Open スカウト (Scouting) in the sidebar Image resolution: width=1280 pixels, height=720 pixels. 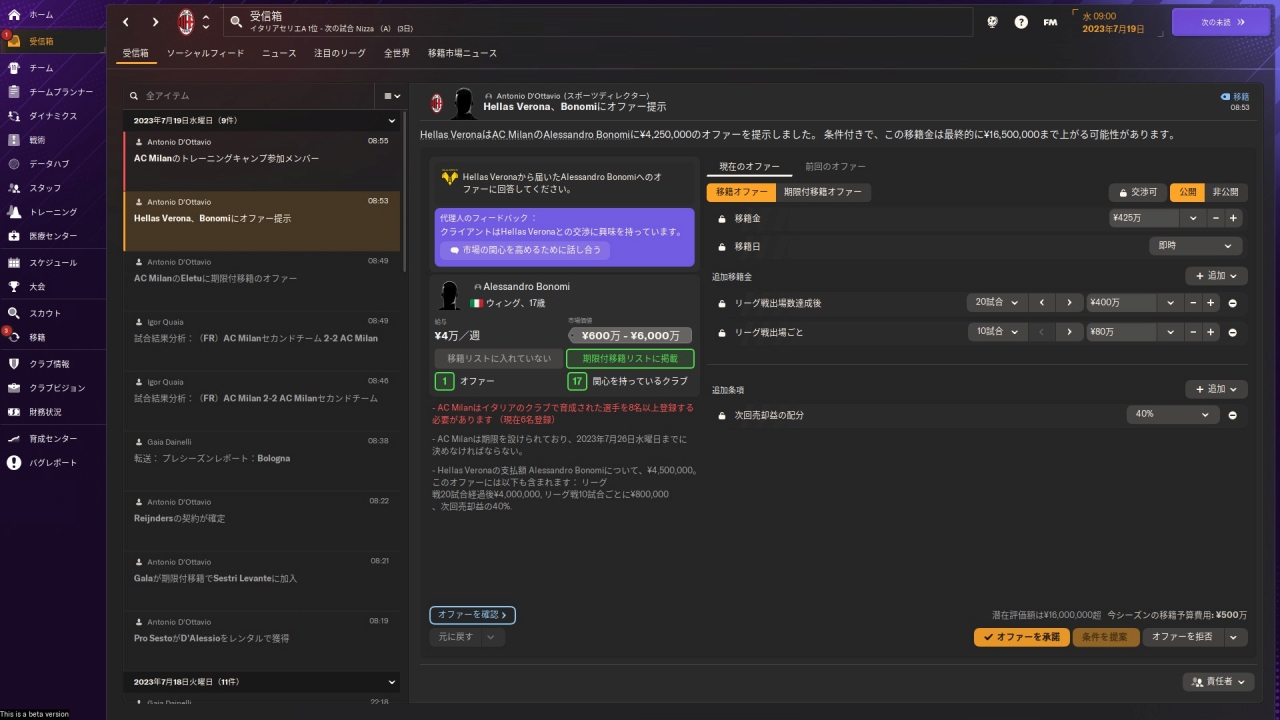coord(44,313)
